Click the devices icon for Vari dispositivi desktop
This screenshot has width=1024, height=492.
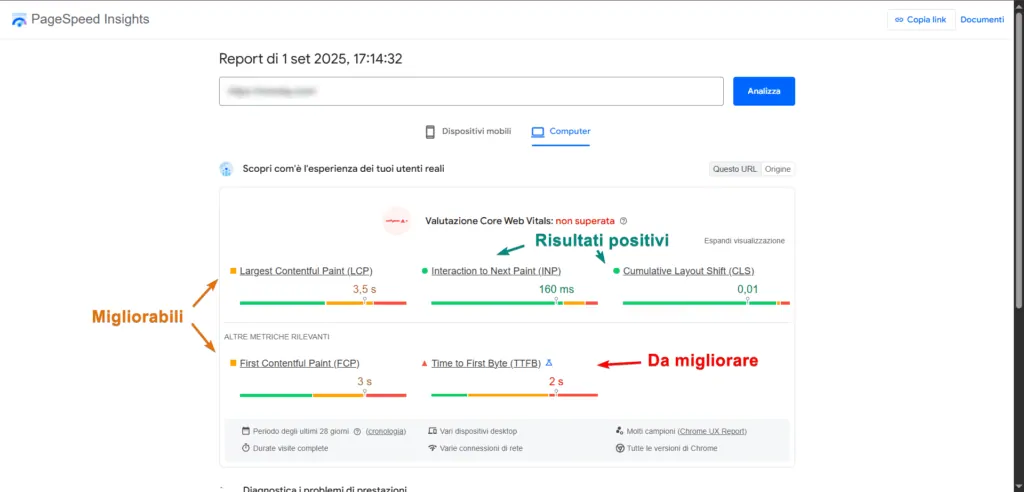(x=432, y=431)
